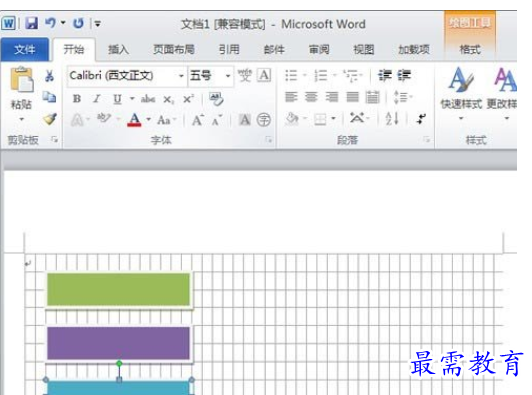Click the Shrink Font icon
This screenshot has width=532, height=395.
click(x=217, y=120)
